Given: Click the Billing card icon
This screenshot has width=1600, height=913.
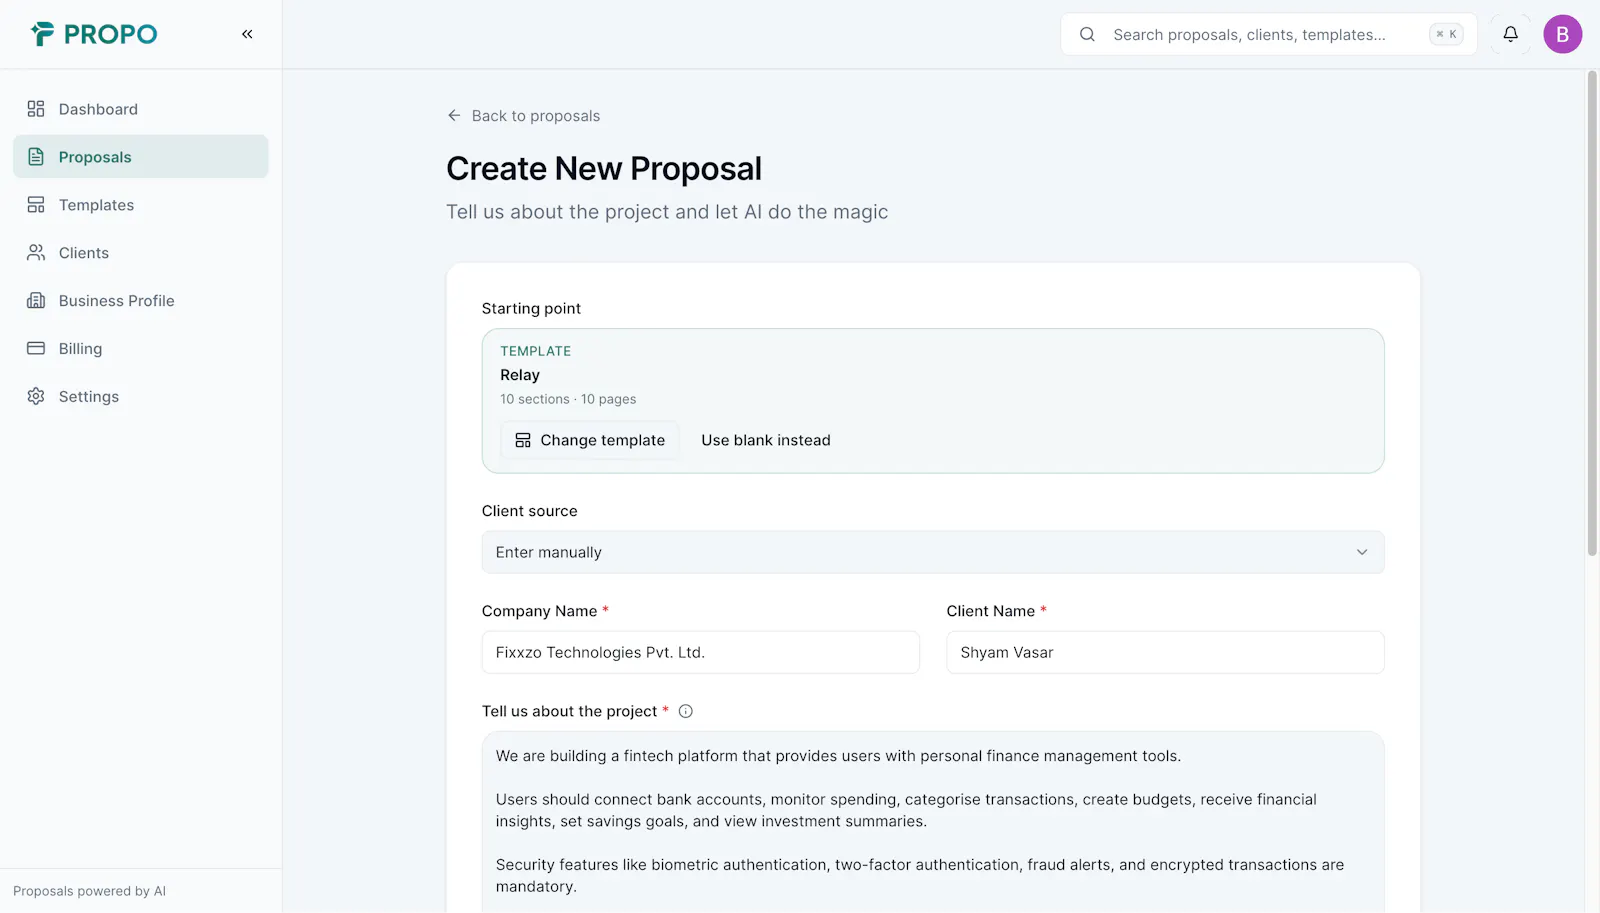Looking at the screenshot, I should [x=36, y=349].
